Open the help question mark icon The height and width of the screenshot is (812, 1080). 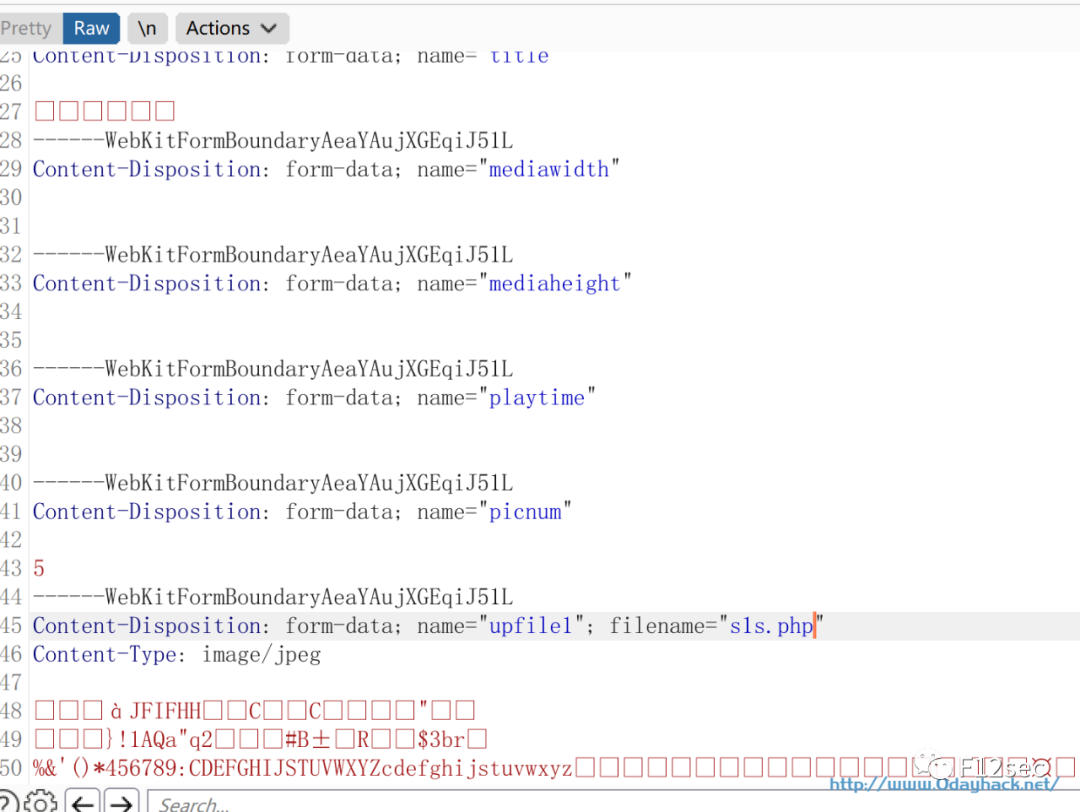tap(8, 803)
